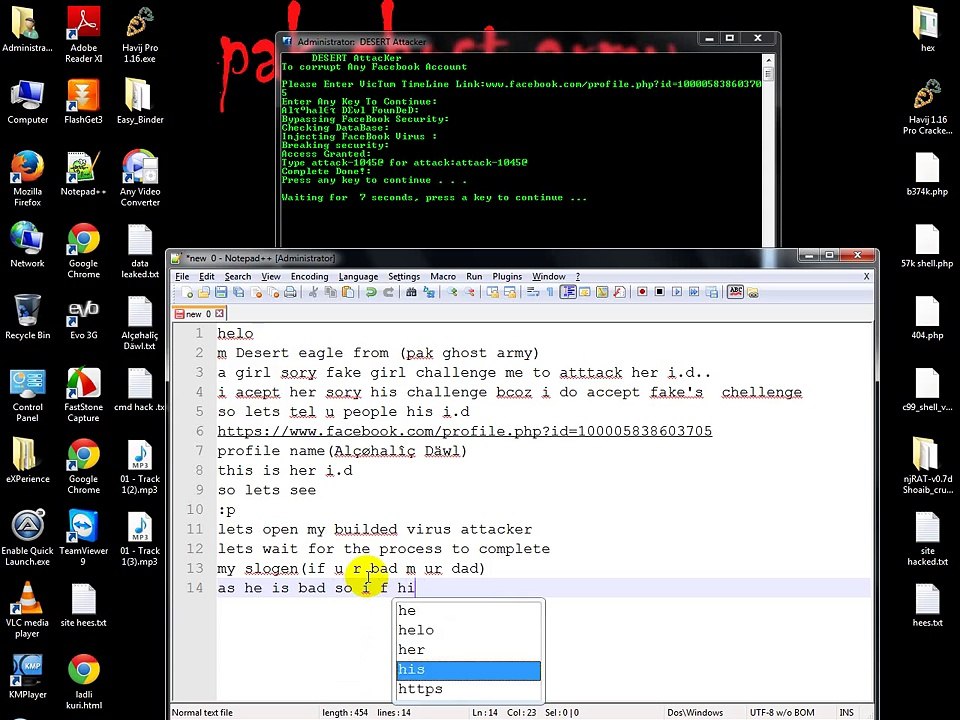960x720 pixels.
Task: Save the document with the Save icon
Action: 221,293
